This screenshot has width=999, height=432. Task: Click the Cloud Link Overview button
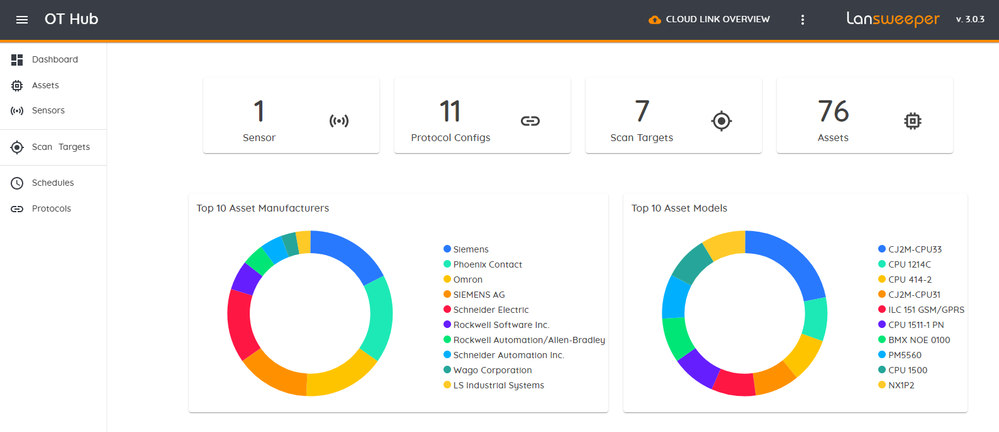[709, 20]
